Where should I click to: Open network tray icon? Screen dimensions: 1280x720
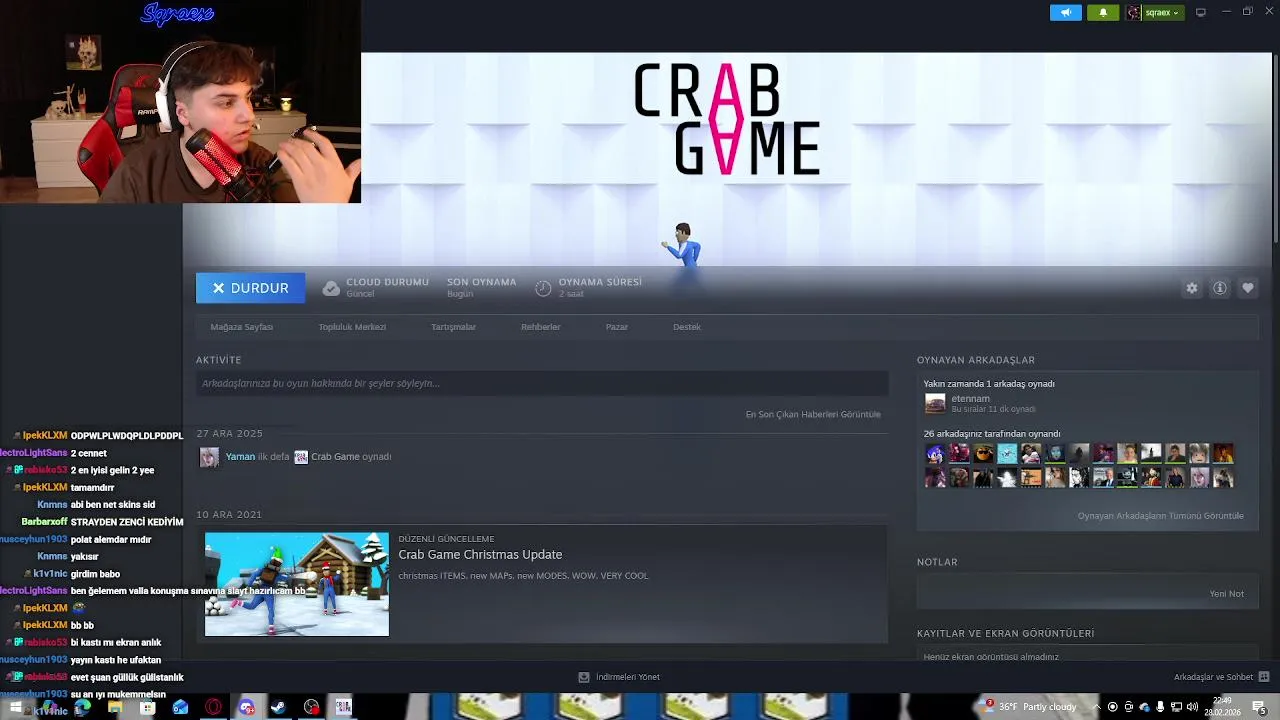[x=1176, y=707]
